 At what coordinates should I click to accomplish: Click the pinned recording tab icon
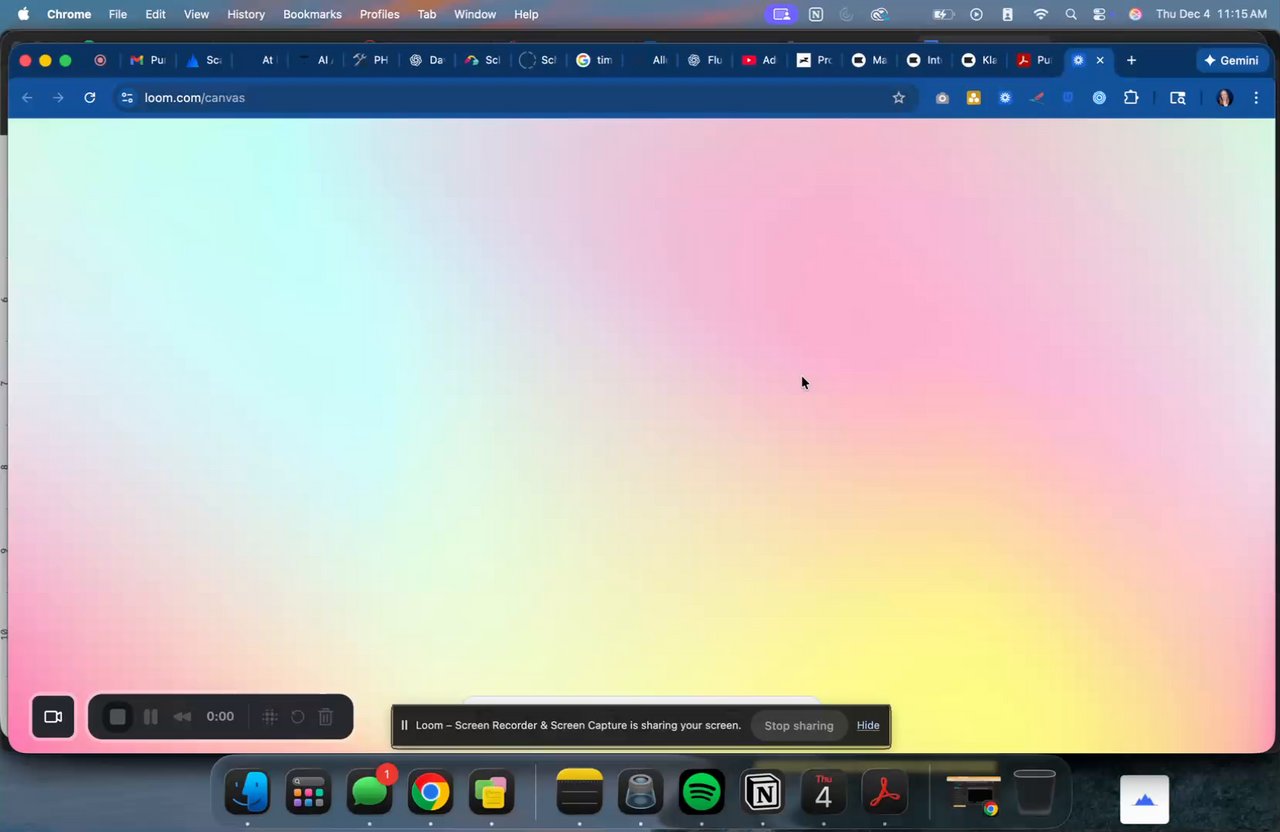point(100,60)
